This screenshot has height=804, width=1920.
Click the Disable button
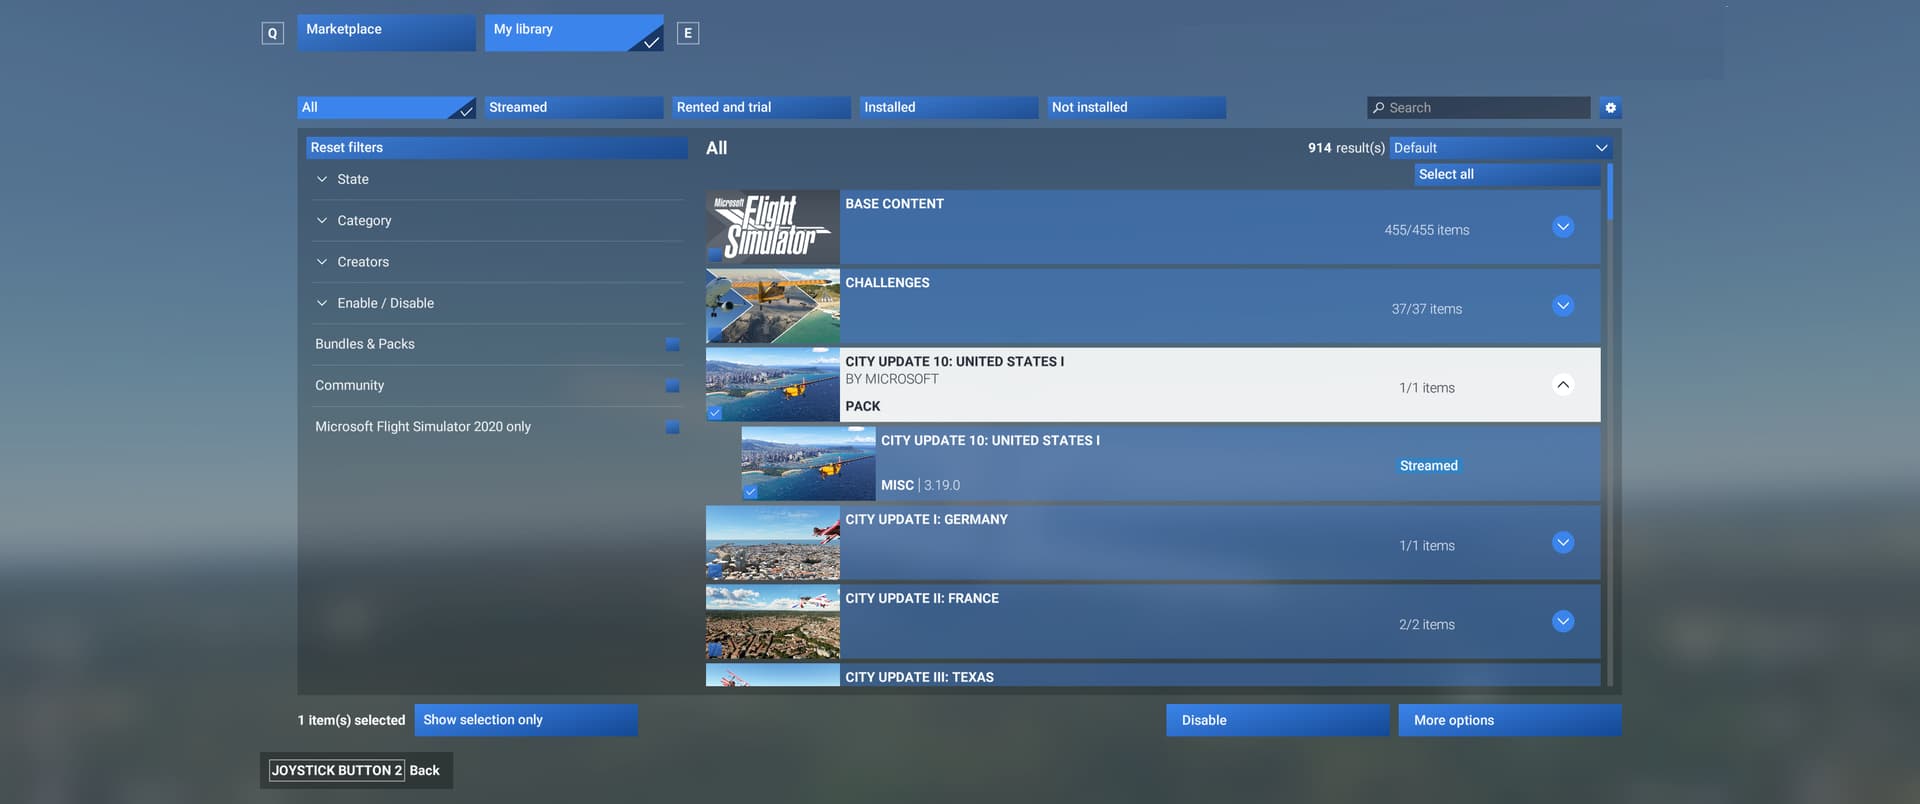coord(1277,720)
